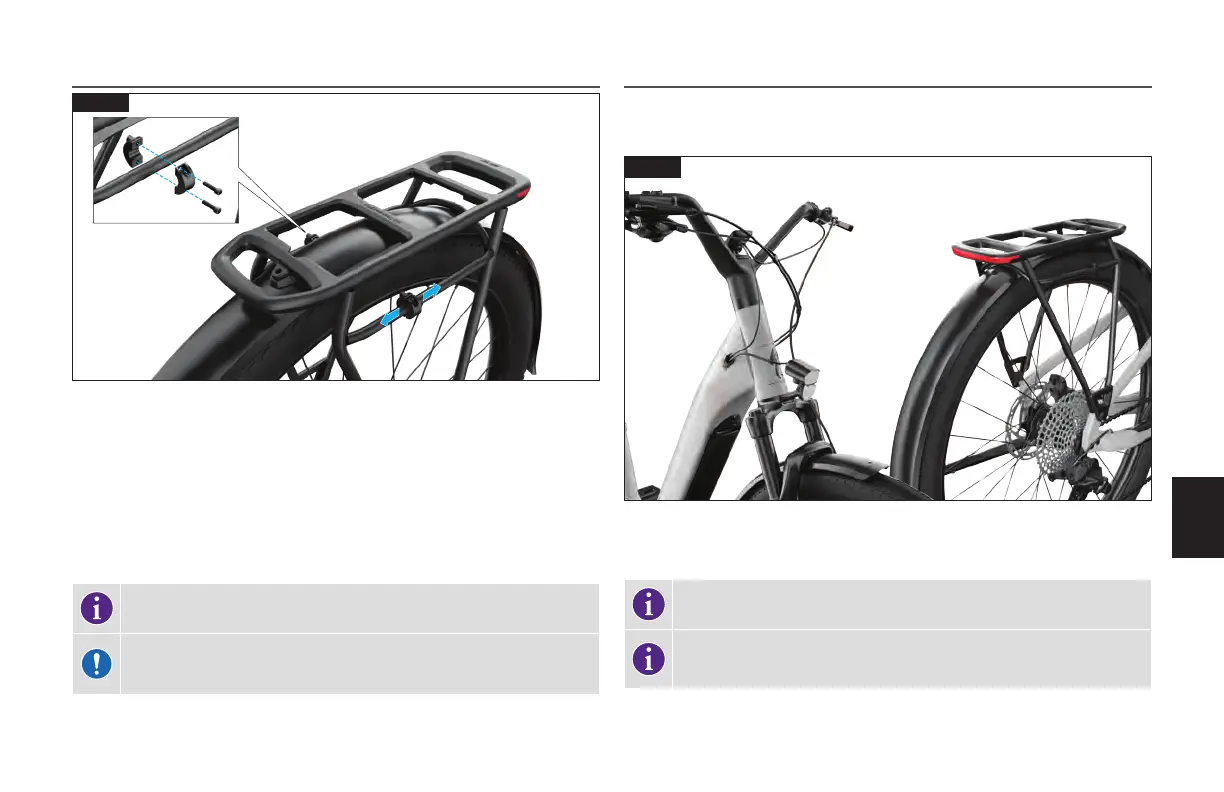Click the upper info note box on right page
The height and width of the screenshot is (792, 1224).
coord(888,604)
